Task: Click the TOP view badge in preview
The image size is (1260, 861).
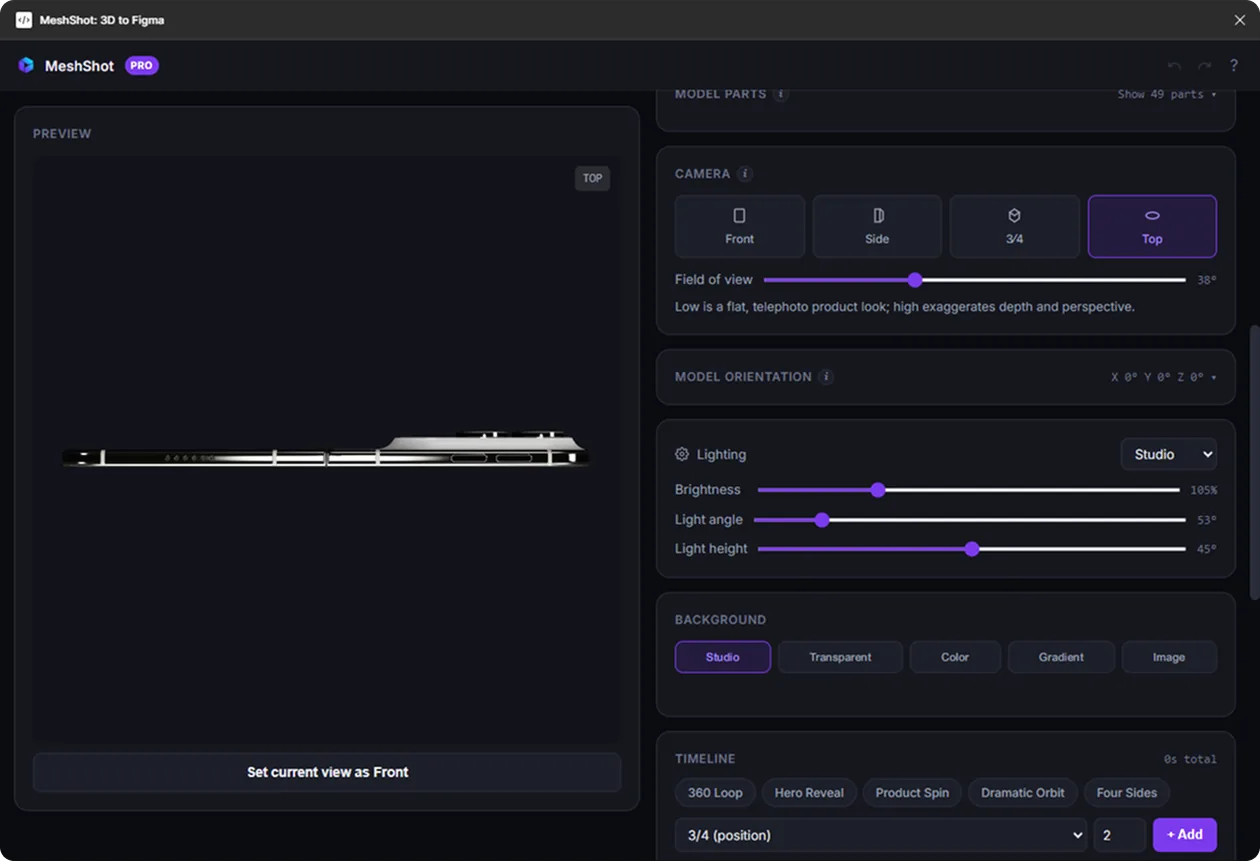Action: (x=592, y=178)
